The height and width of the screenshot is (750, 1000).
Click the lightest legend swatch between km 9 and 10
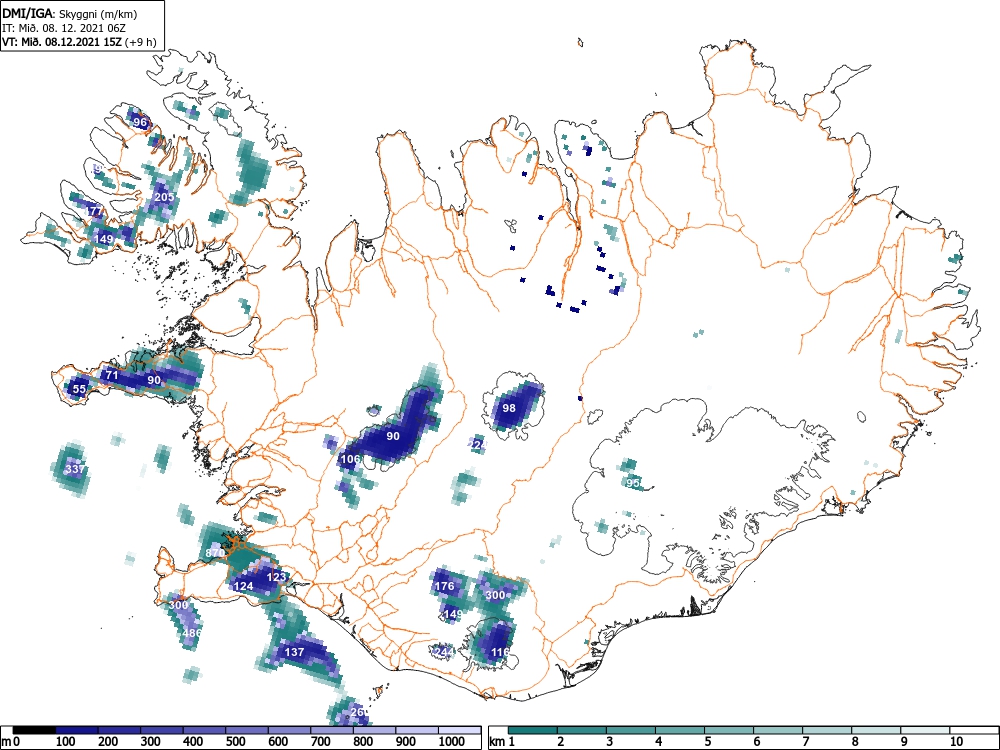pyautogui.click(x=925, y=730)
